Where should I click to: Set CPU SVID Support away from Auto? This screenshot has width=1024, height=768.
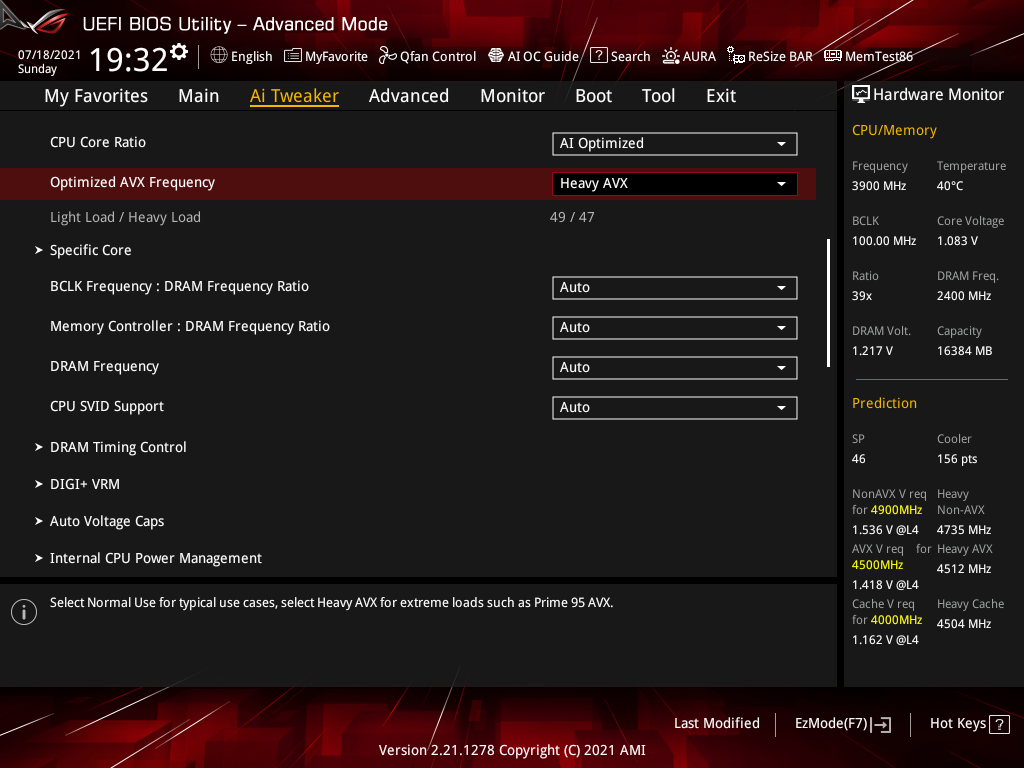click(674, 407)
